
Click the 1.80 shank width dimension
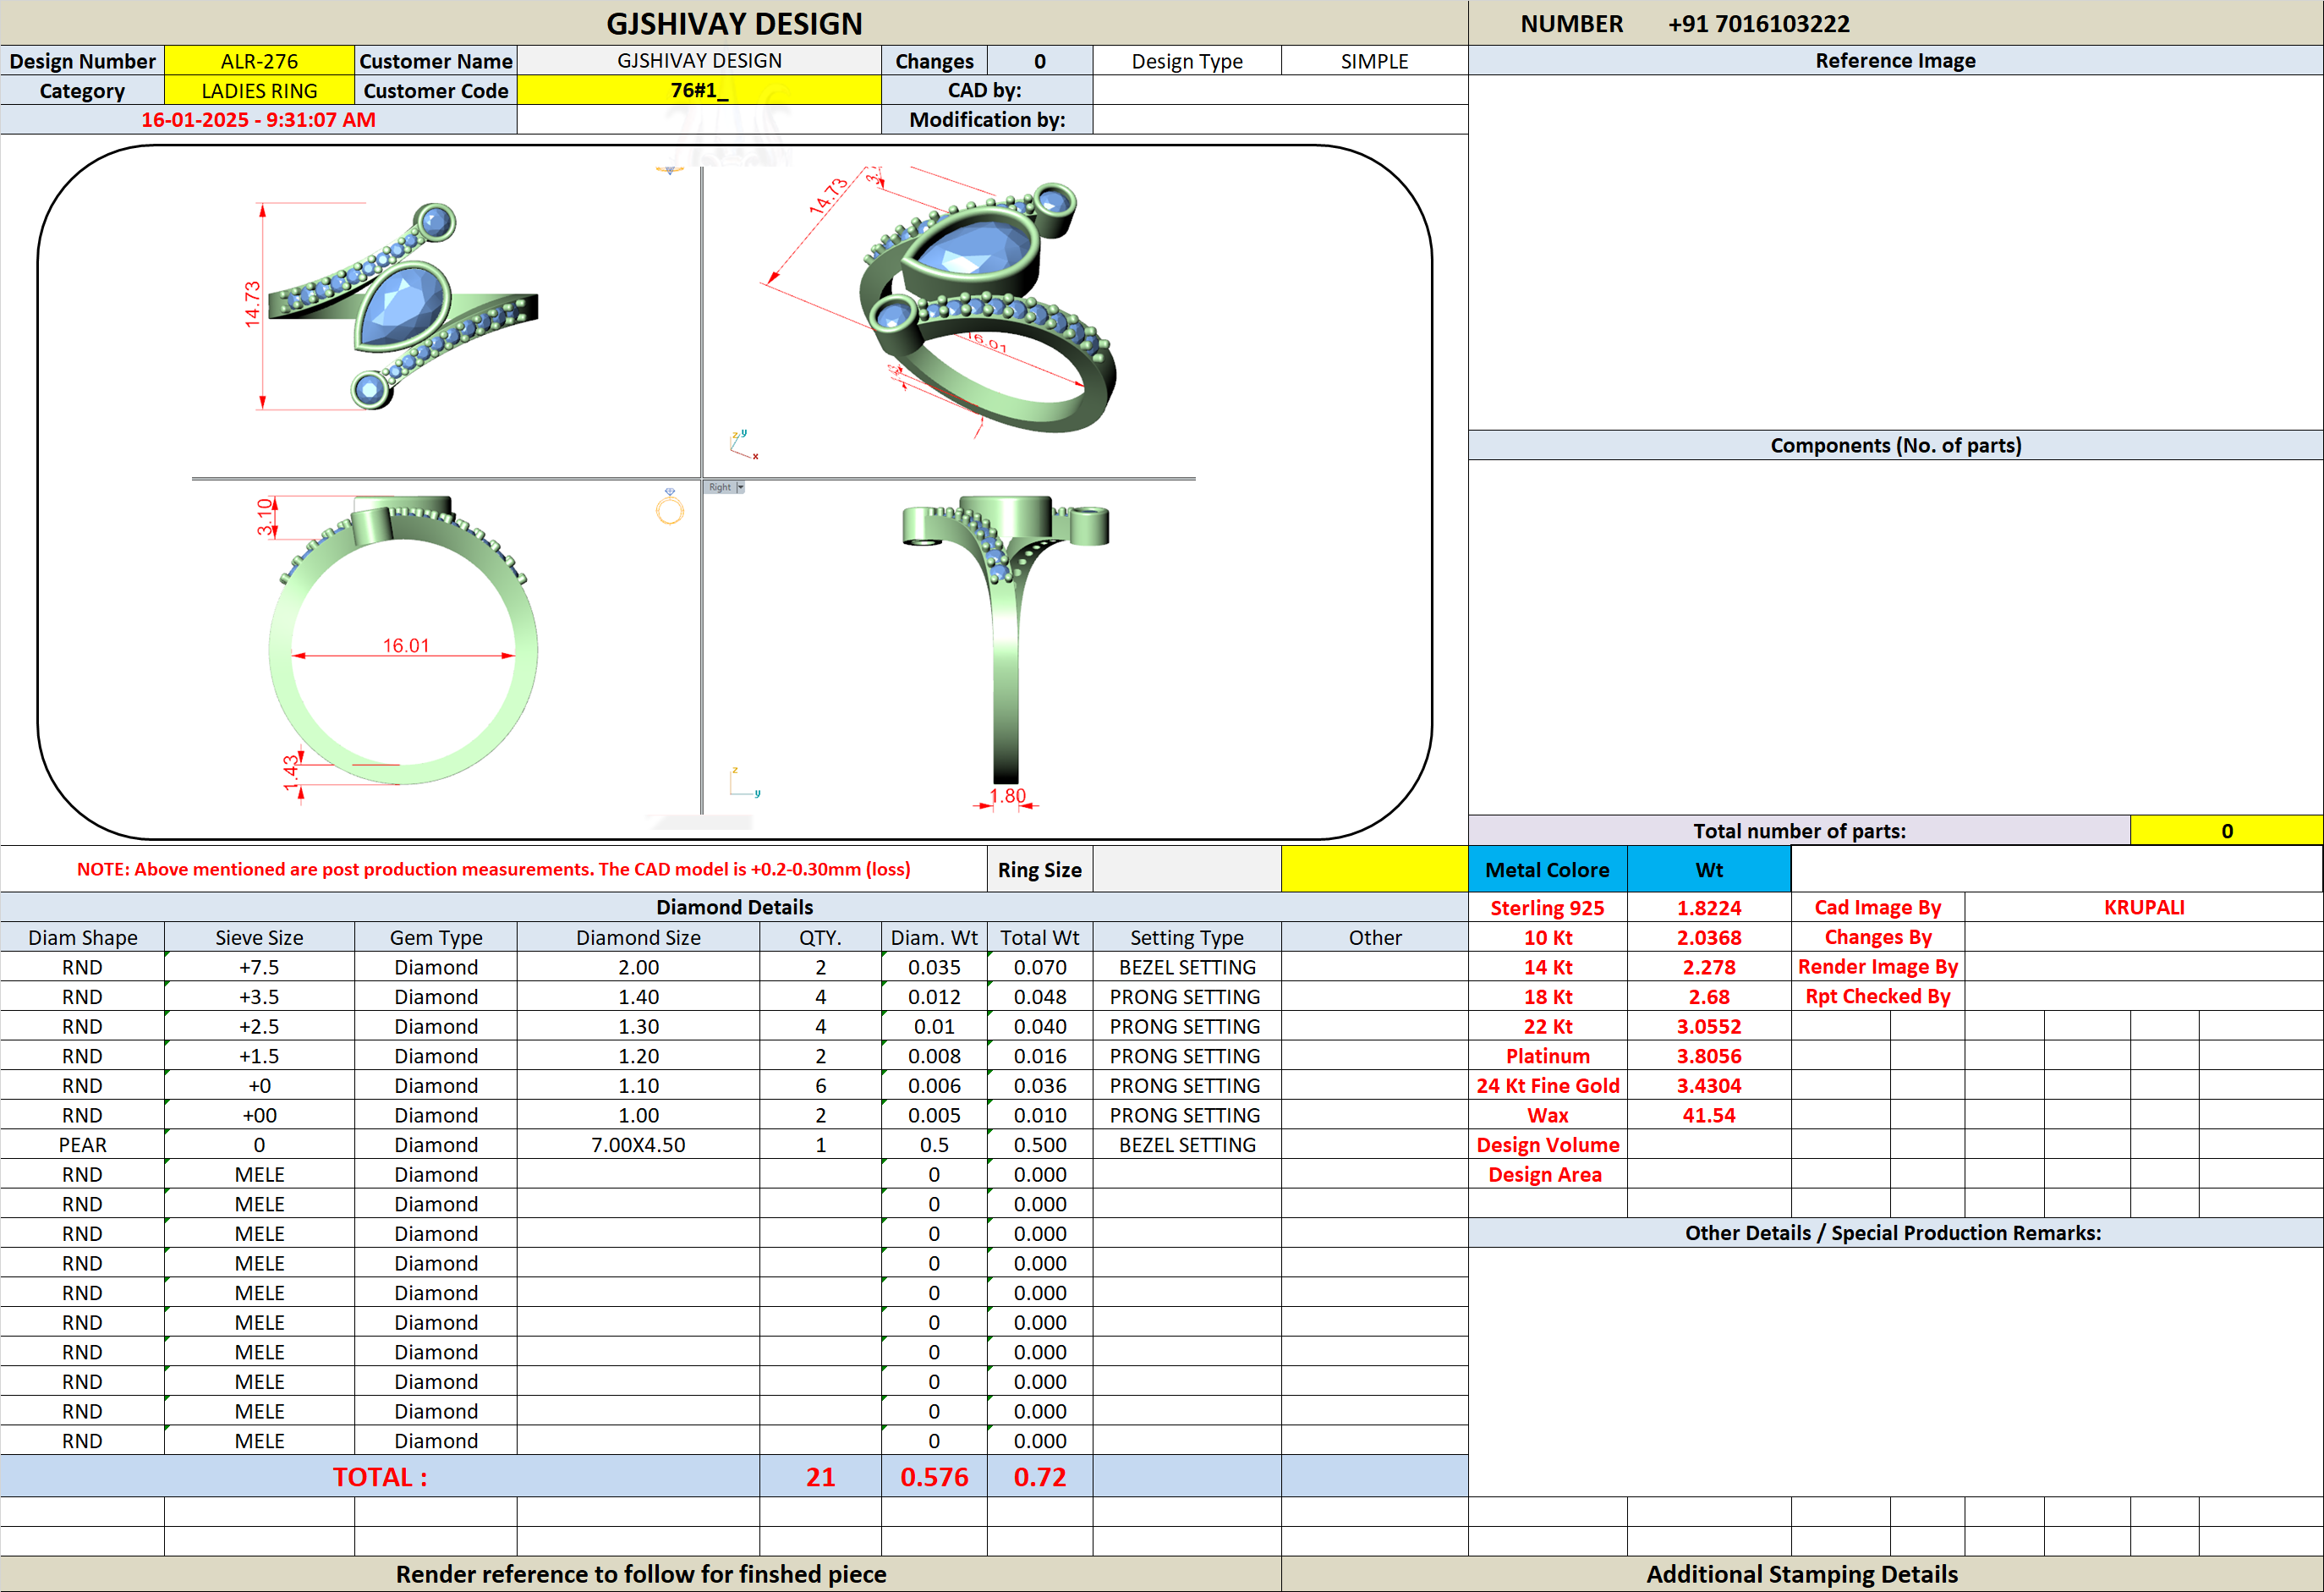(1007, 796)
